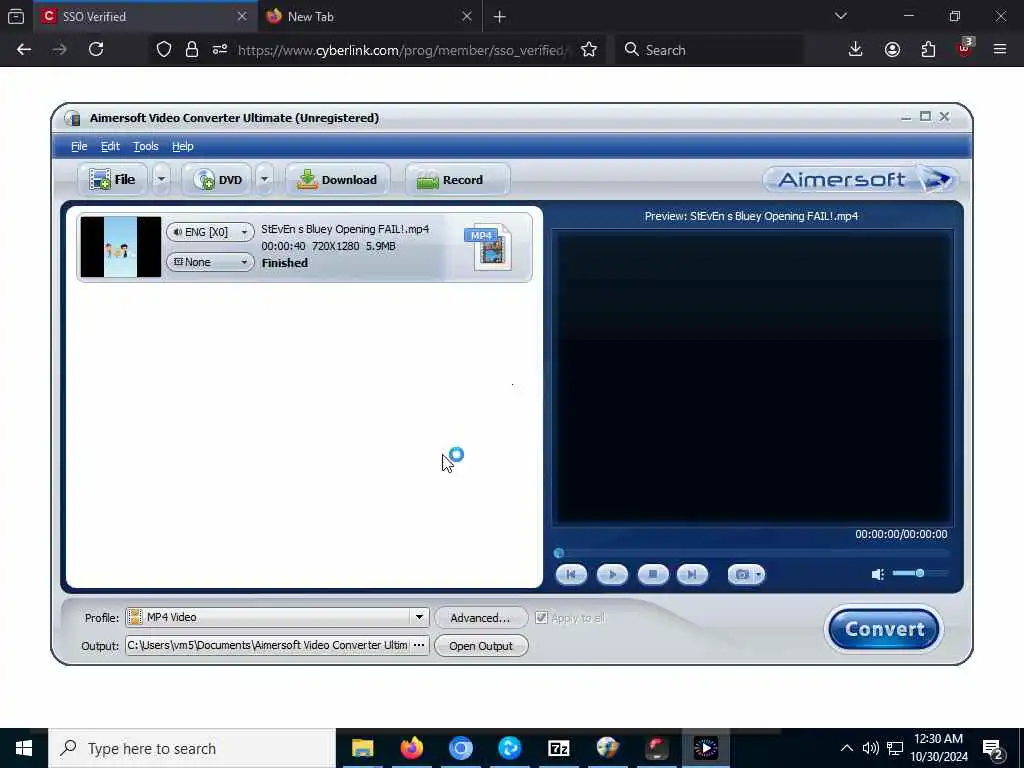Click the MP4 output format icon
Viewport: 1024px width, 768px height.
click(488, 247)
